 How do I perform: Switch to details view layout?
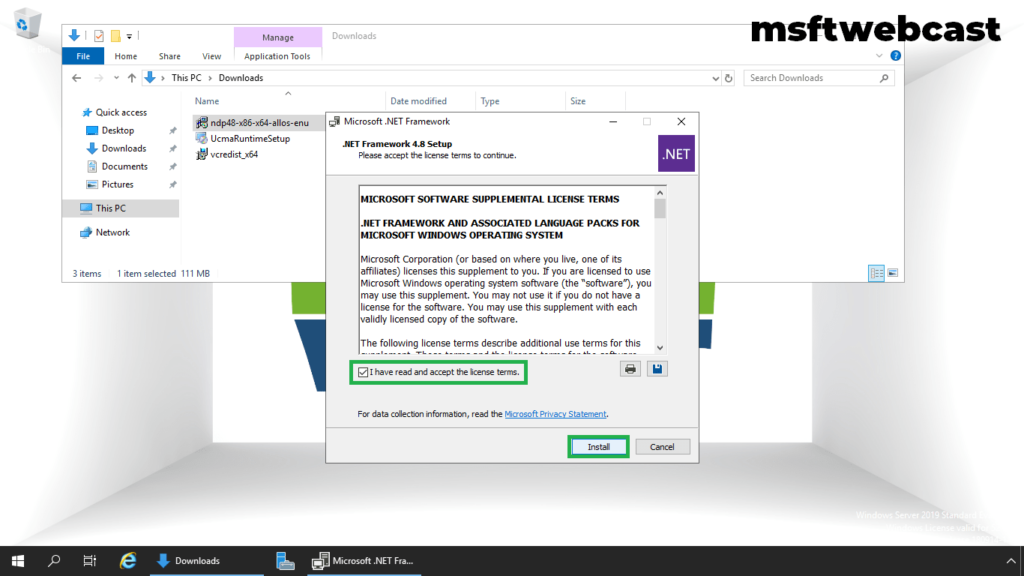click(876, 273)
